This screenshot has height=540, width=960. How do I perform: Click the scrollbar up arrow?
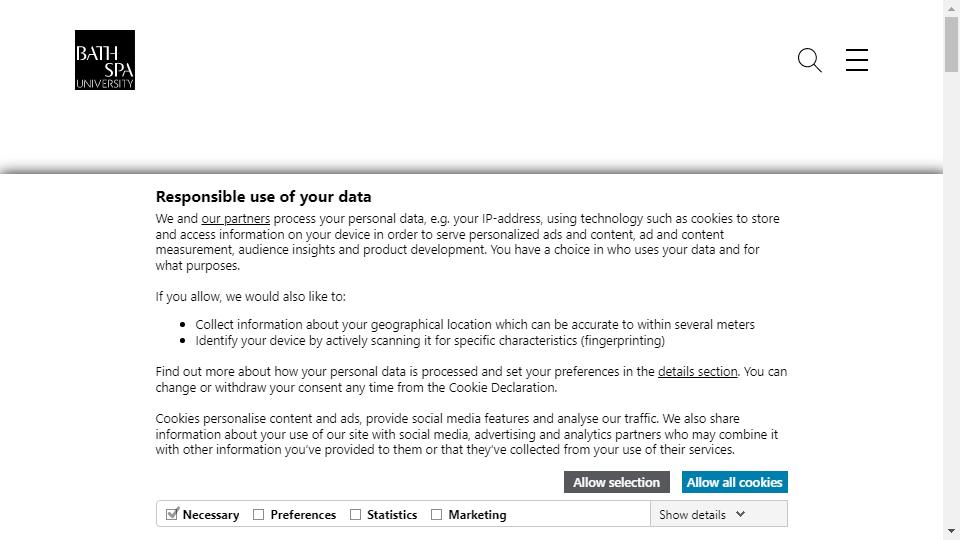[x=951, y=8]
